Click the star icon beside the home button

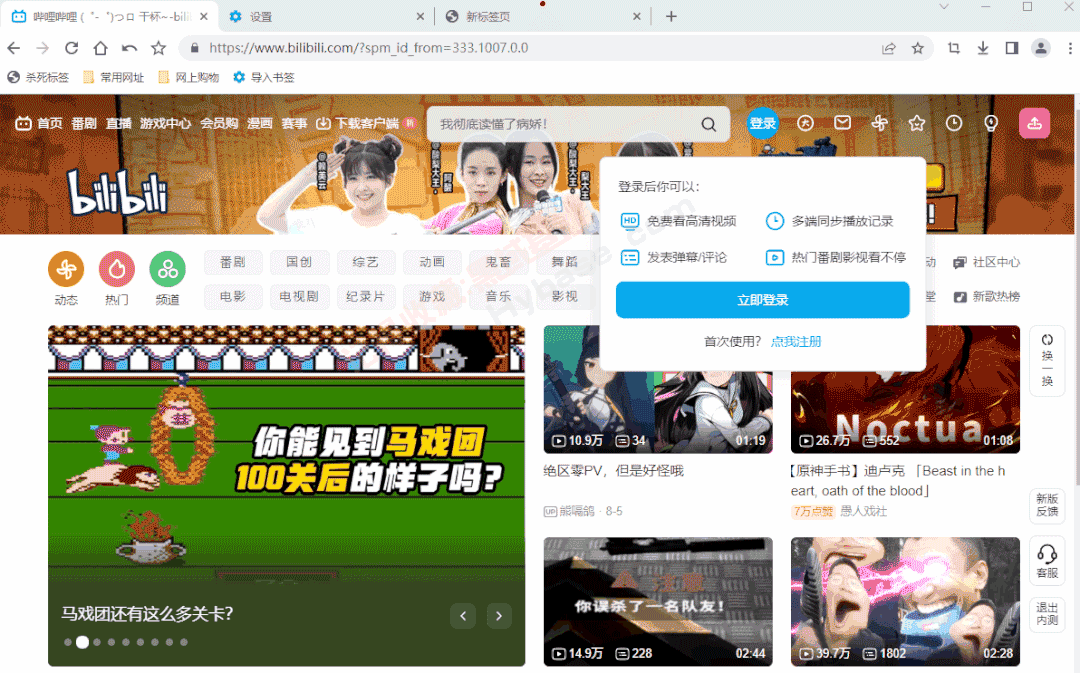[x=158, y=48]
